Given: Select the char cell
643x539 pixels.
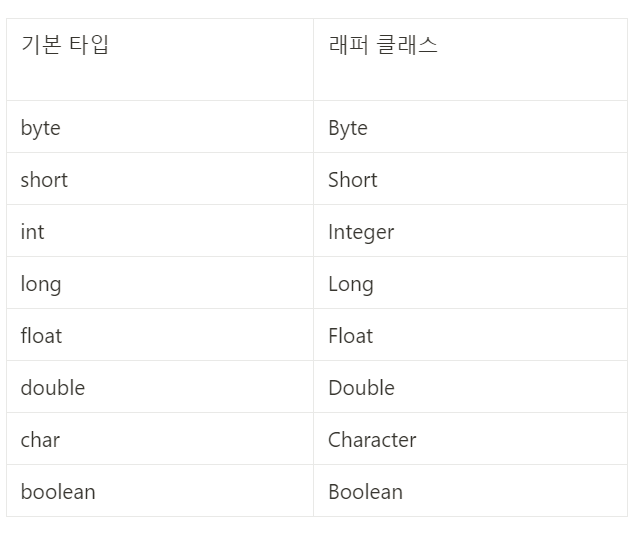Looking at the screenshot, I should pyautogui.click(x=160, y=439).
